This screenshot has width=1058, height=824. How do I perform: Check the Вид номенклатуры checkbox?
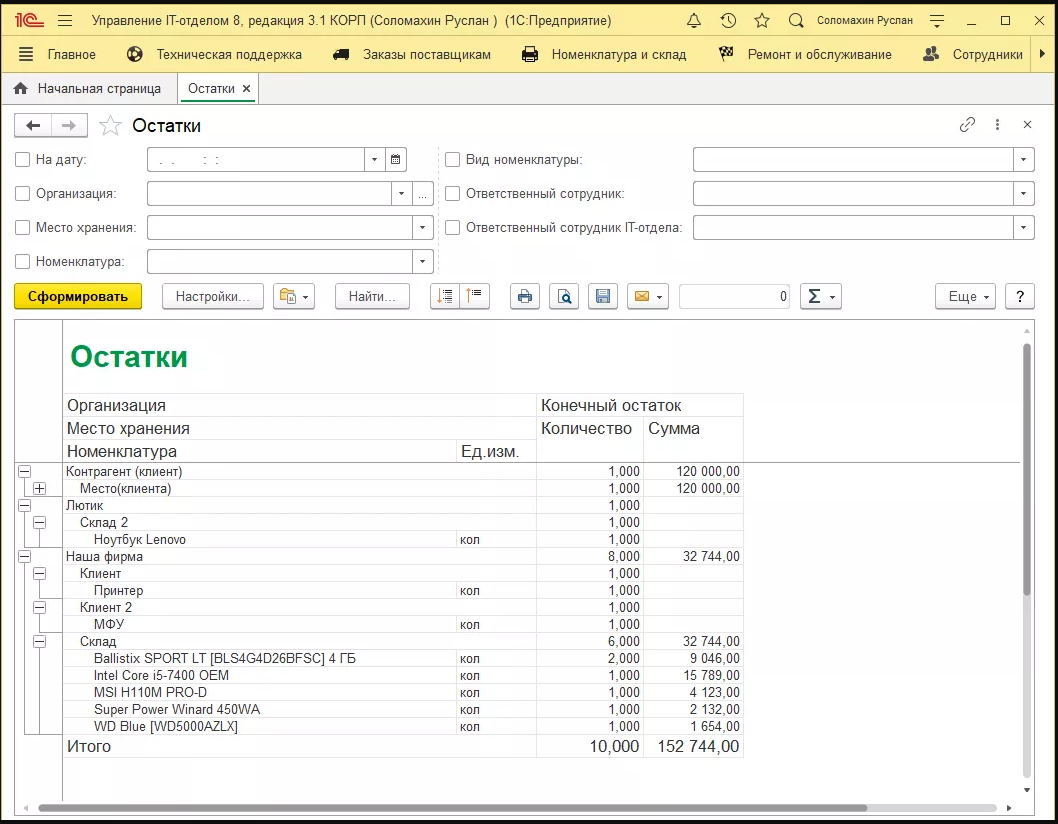tap(452, 159)
